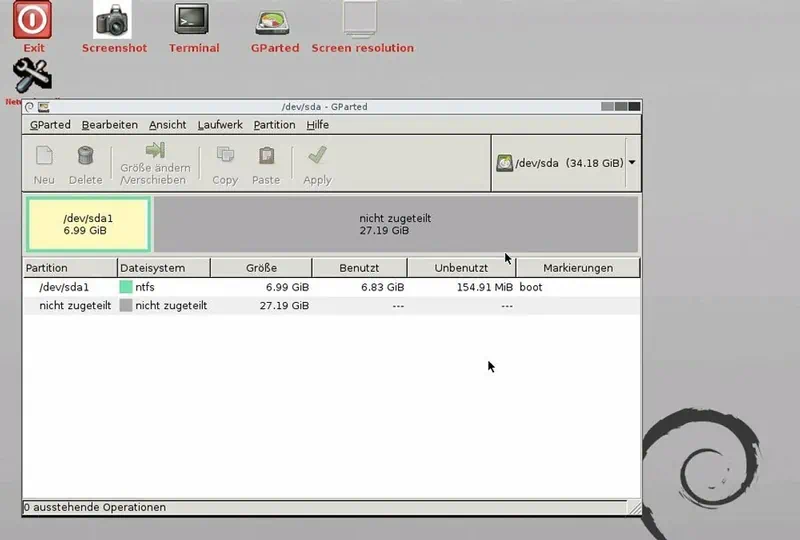The height and width of the screenshot is (540, 800).
Task: Click the boot flag cell
Action: [x=531, y=287]
